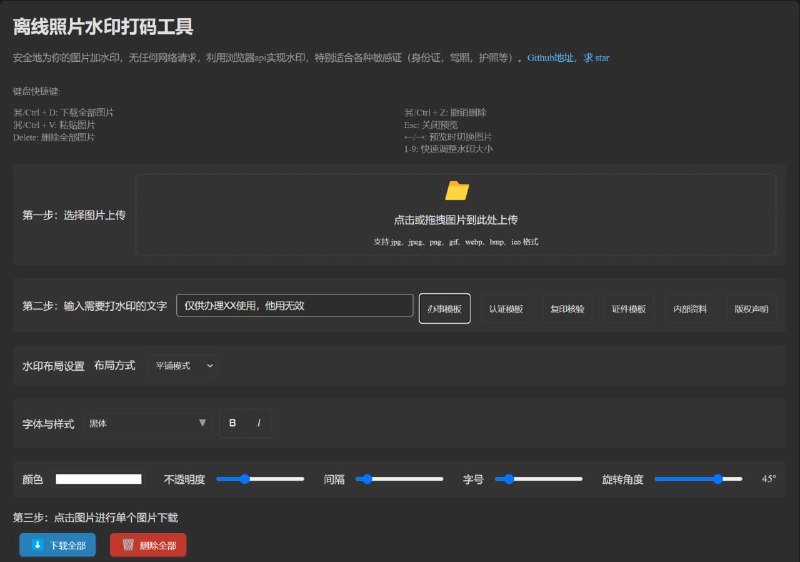Pick the 内部资料 template

pyautogui.click(x=690, y=308)
